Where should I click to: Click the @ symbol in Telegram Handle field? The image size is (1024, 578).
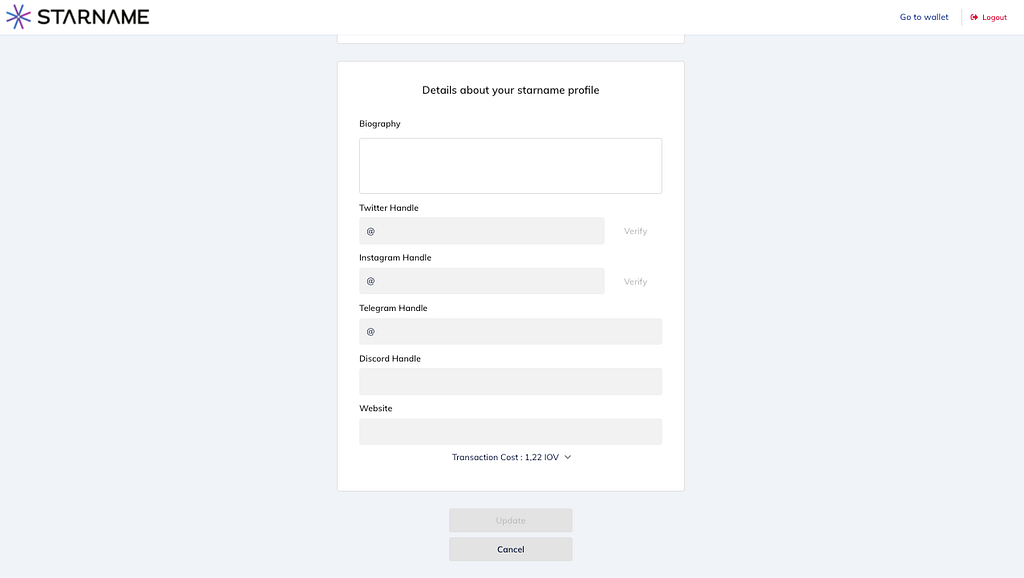[370, 332]
